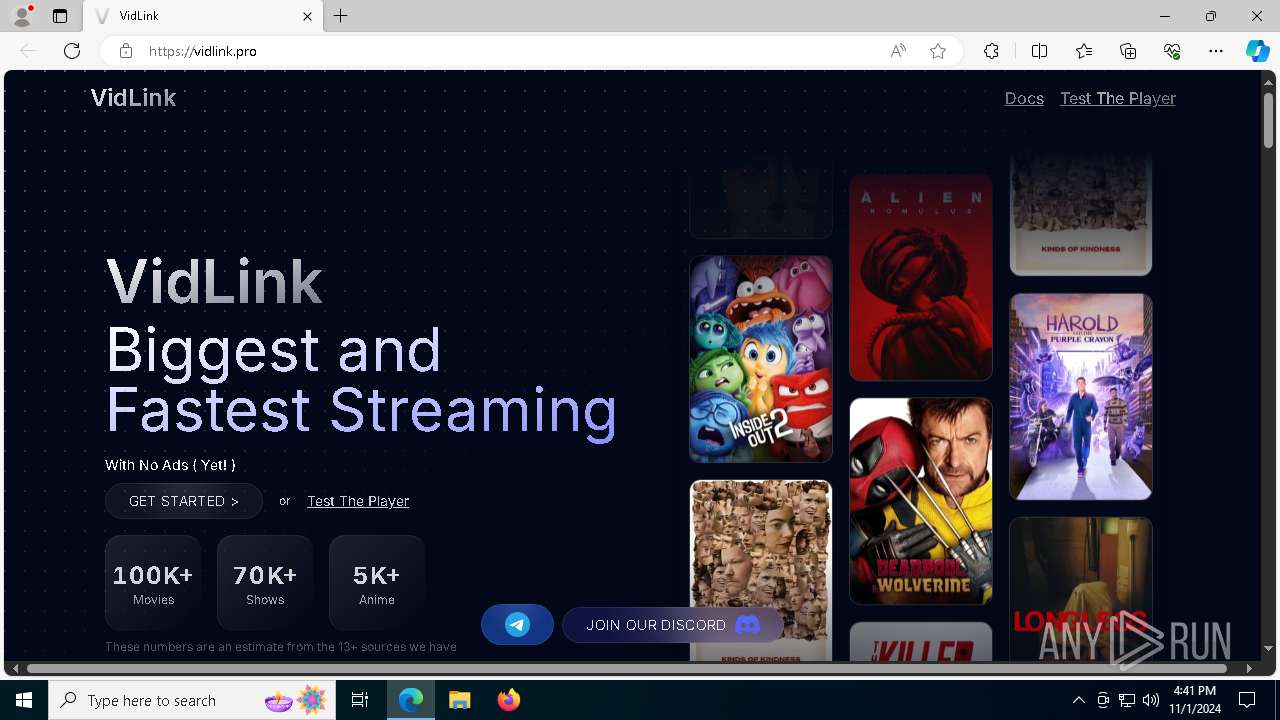Add this page to favorites star
The width and height of the screenshot is (1280, 720).
(x=938, y=51)
